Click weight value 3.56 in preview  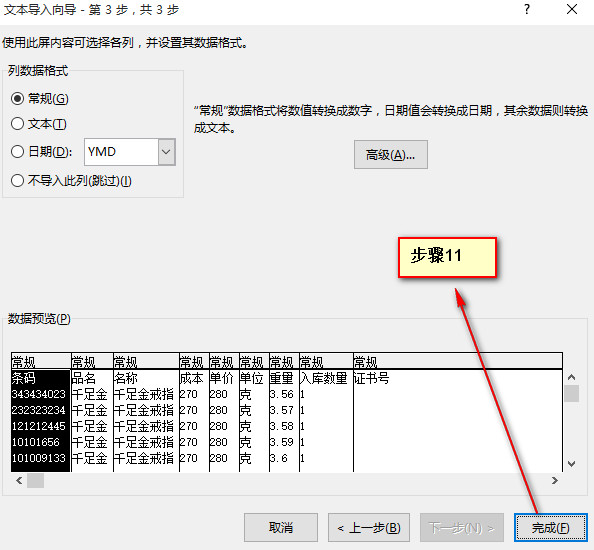pyautogui.click(x=281, y=394)
